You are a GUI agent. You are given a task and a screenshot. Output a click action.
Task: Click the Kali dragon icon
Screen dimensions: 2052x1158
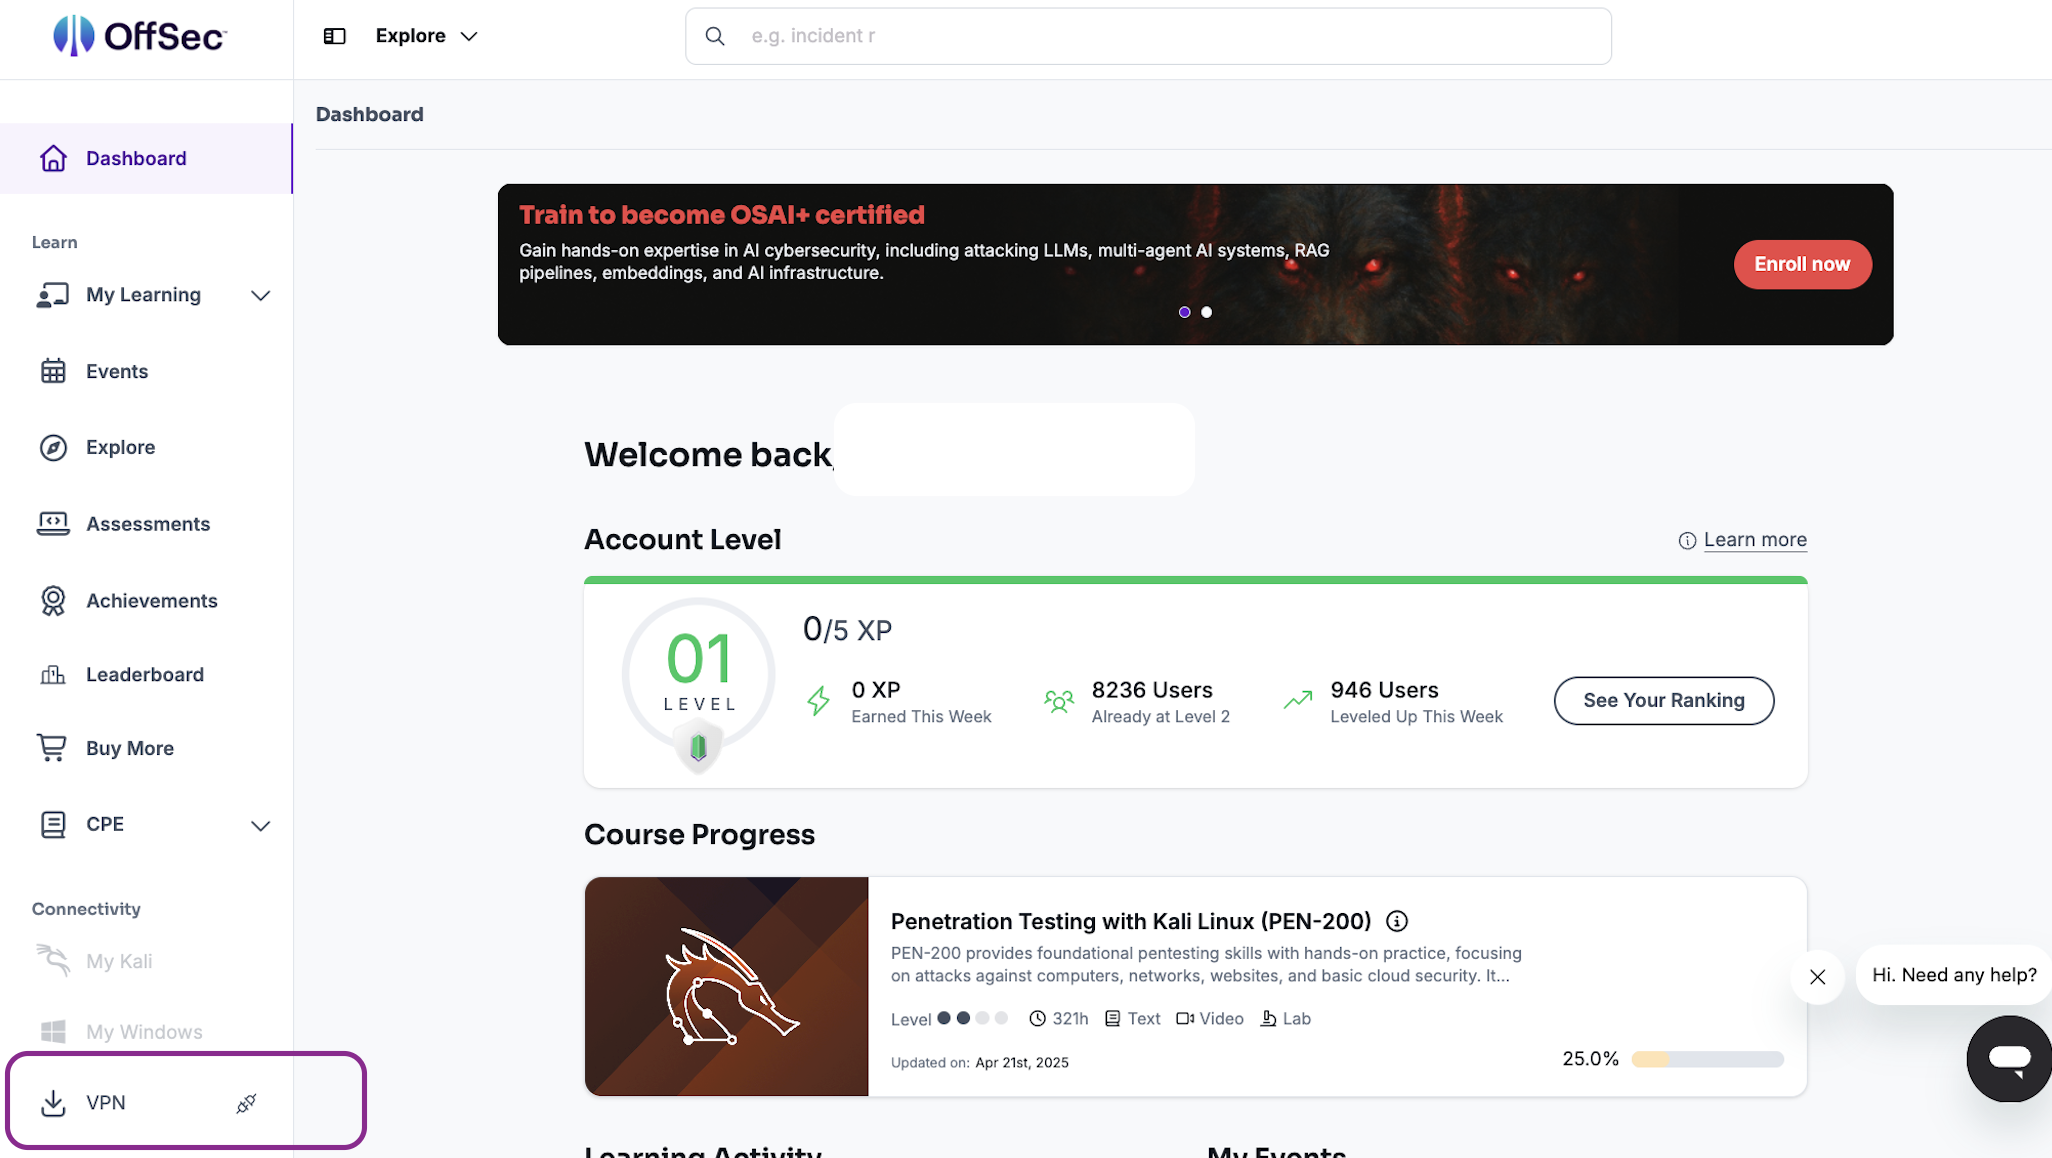coord(53,960)
